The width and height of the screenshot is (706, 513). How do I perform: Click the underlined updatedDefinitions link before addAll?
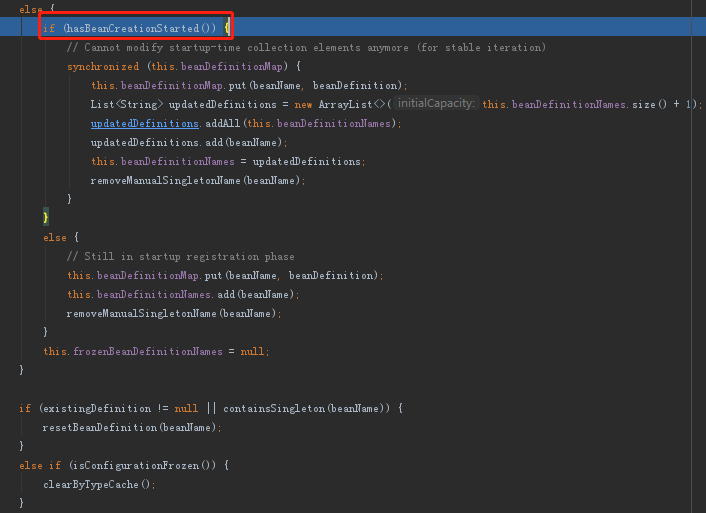(x=145, y=123)
